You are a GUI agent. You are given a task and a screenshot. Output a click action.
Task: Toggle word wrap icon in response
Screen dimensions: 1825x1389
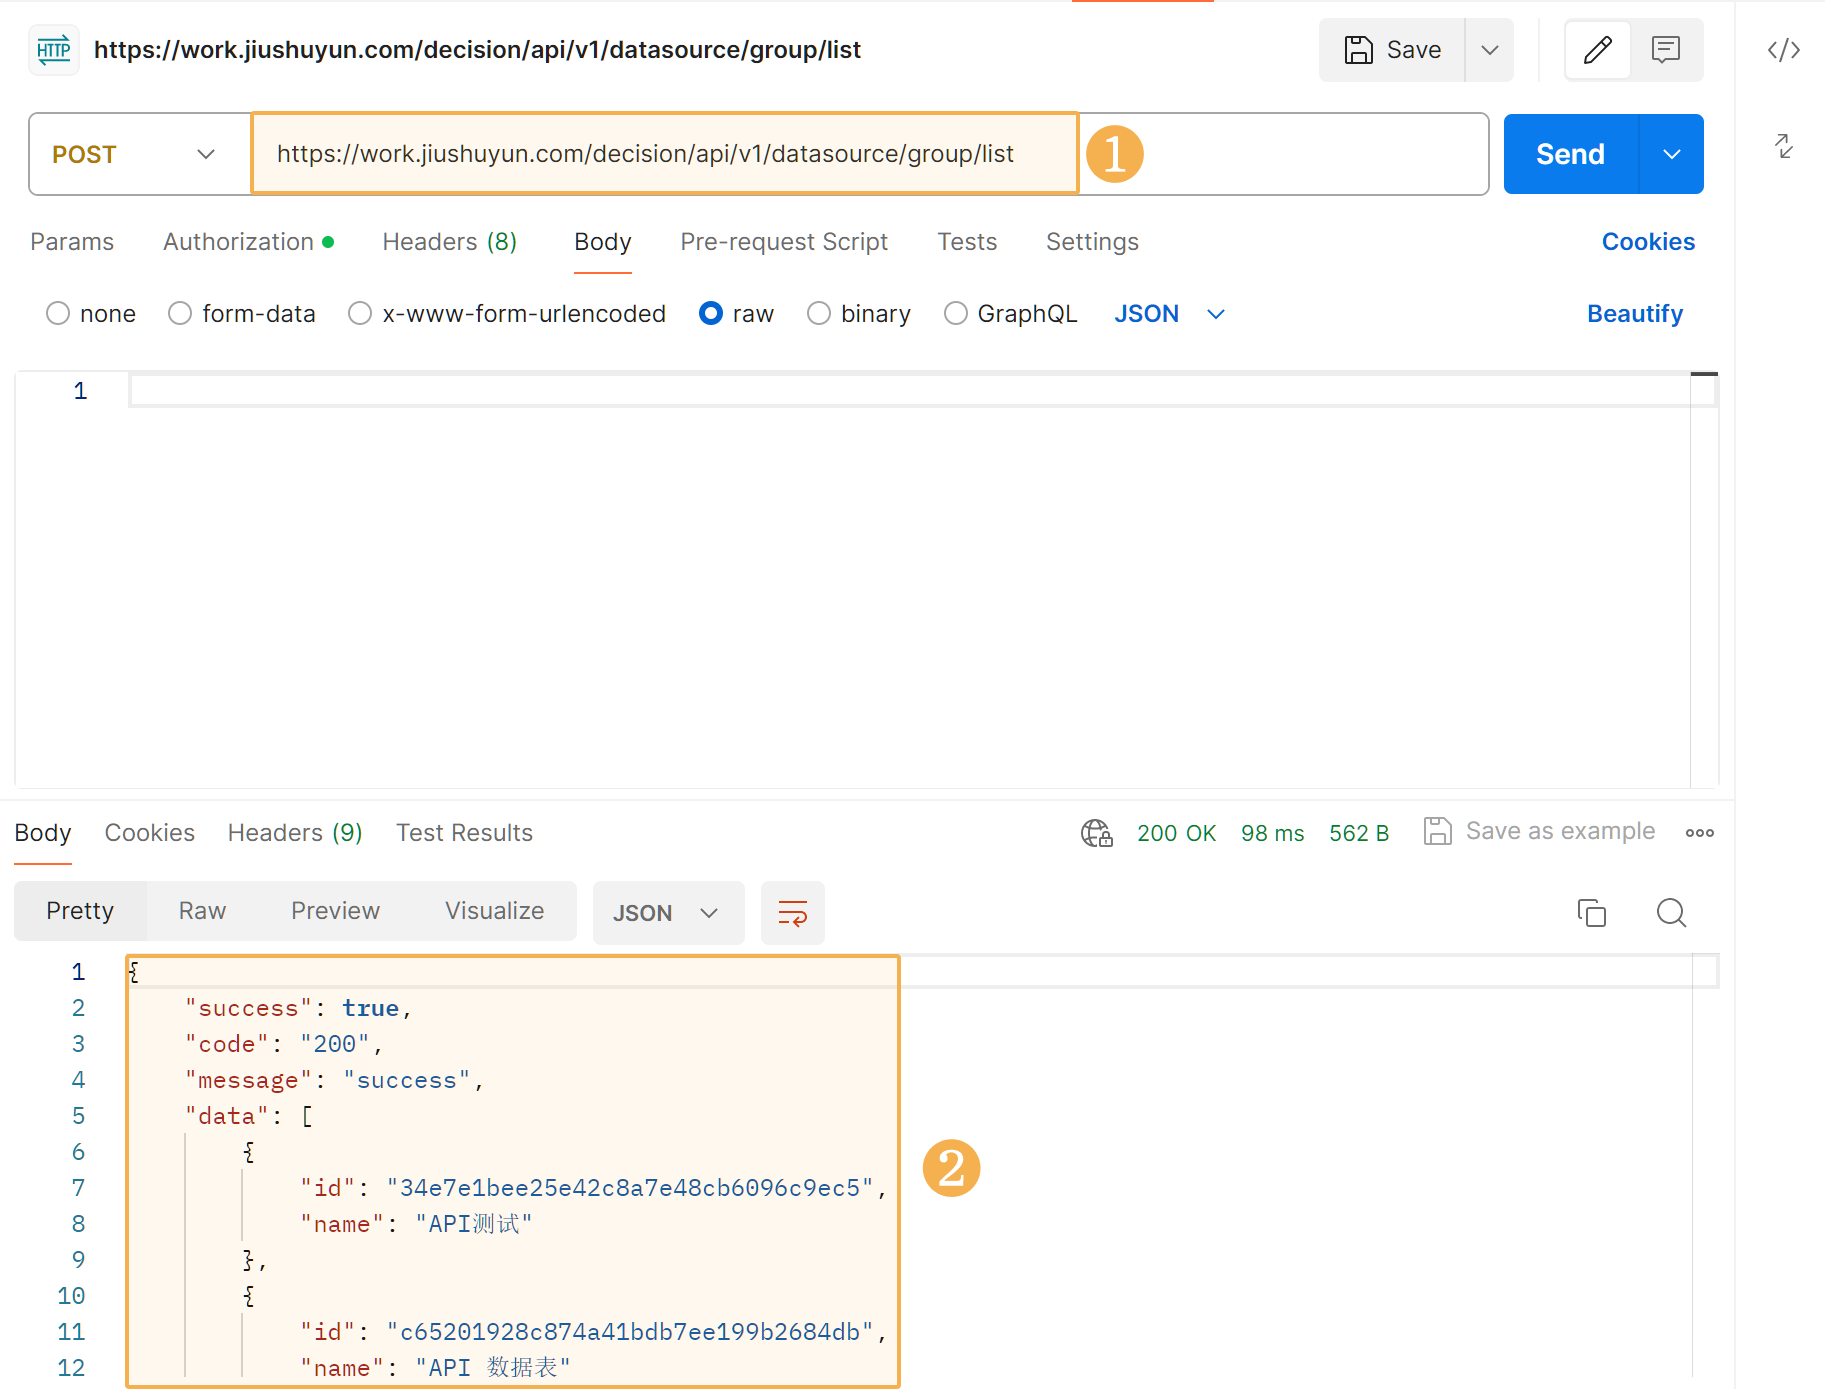click(x=792, y=912)
